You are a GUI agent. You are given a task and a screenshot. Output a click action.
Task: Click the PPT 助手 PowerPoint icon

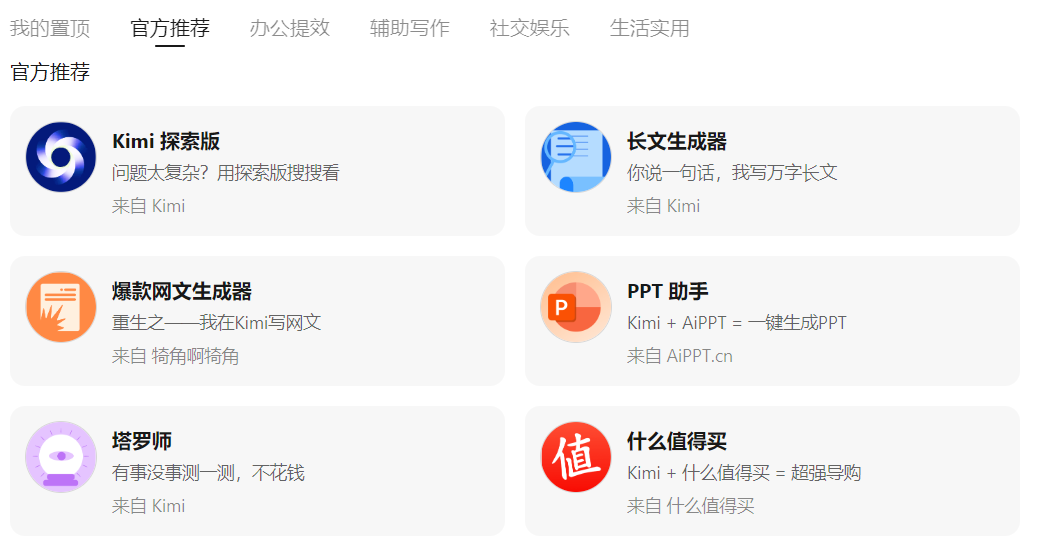(576, 307)
